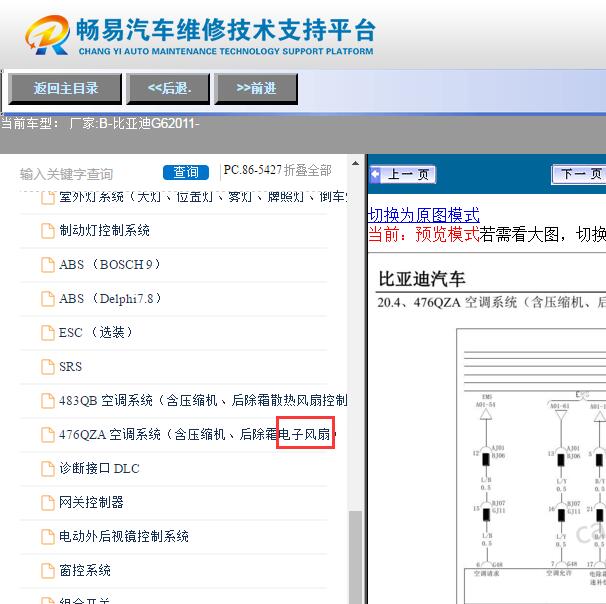Click the blue 查询 search button
The width and height of the screenshot is (606, 604).
click(x=186, y=172)
